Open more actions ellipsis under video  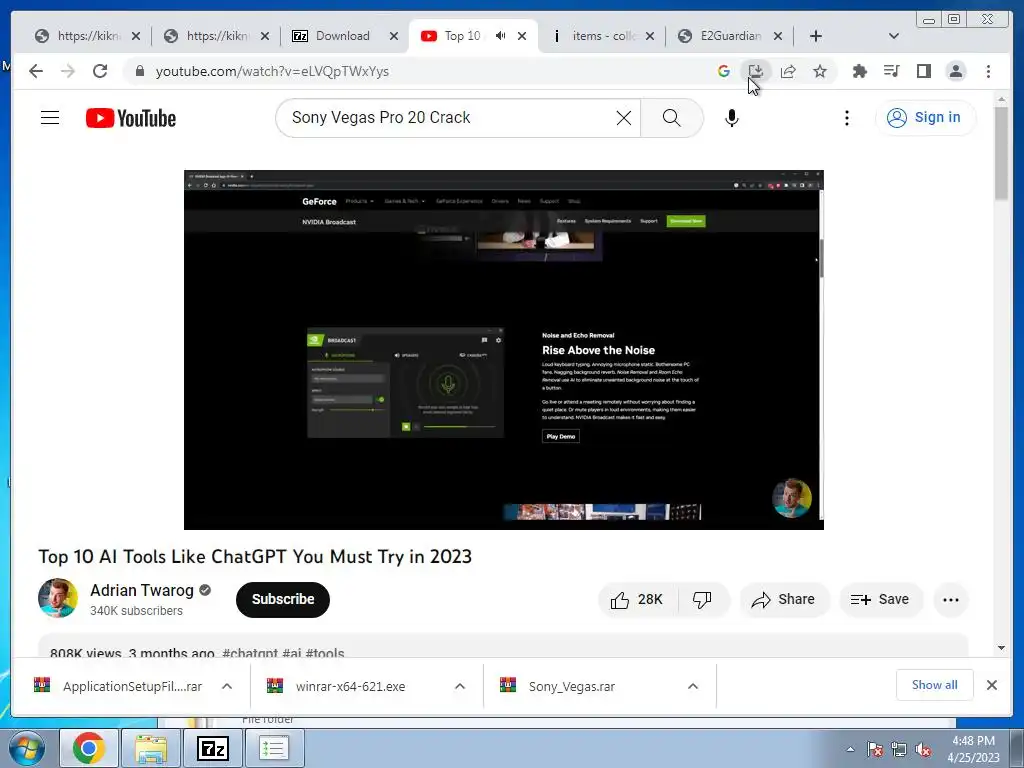[951, 600]
